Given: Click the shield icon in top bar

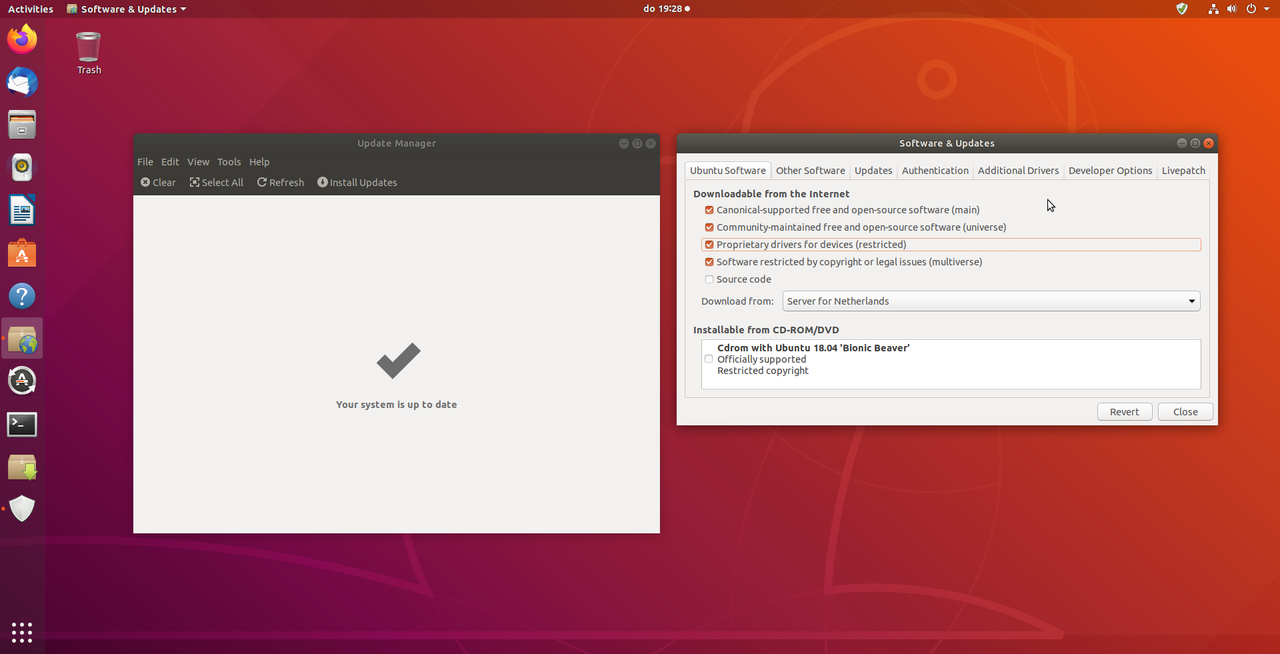Looking at the screenshot, I should click(1182, 9).
